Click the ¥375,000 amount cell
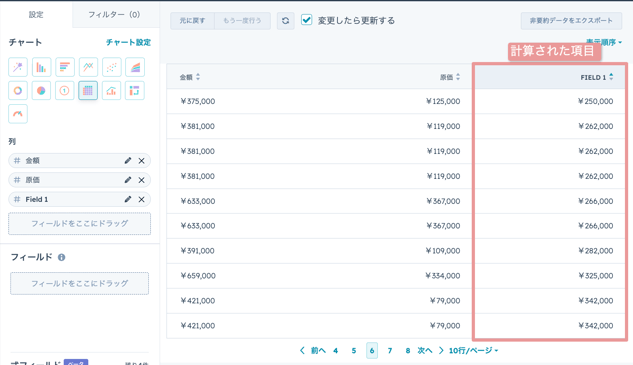Screen dimensions: 633x365 pyautogui.click(x=198, y=101)
